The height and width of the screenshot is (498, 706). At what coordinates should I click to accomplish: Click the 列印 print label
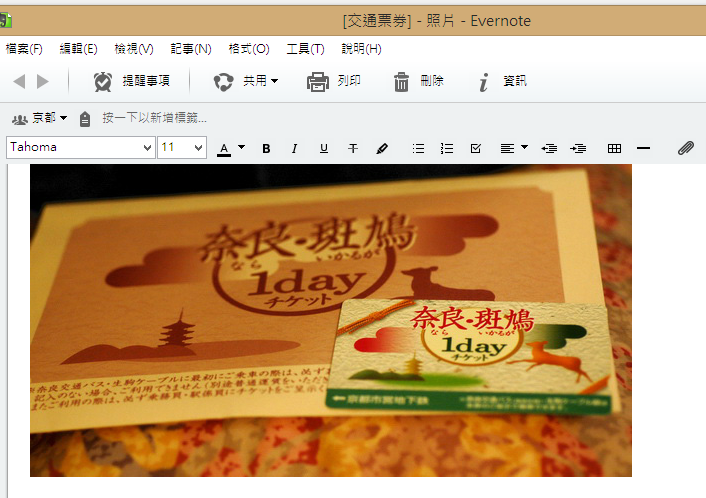(x=349, y=81)
